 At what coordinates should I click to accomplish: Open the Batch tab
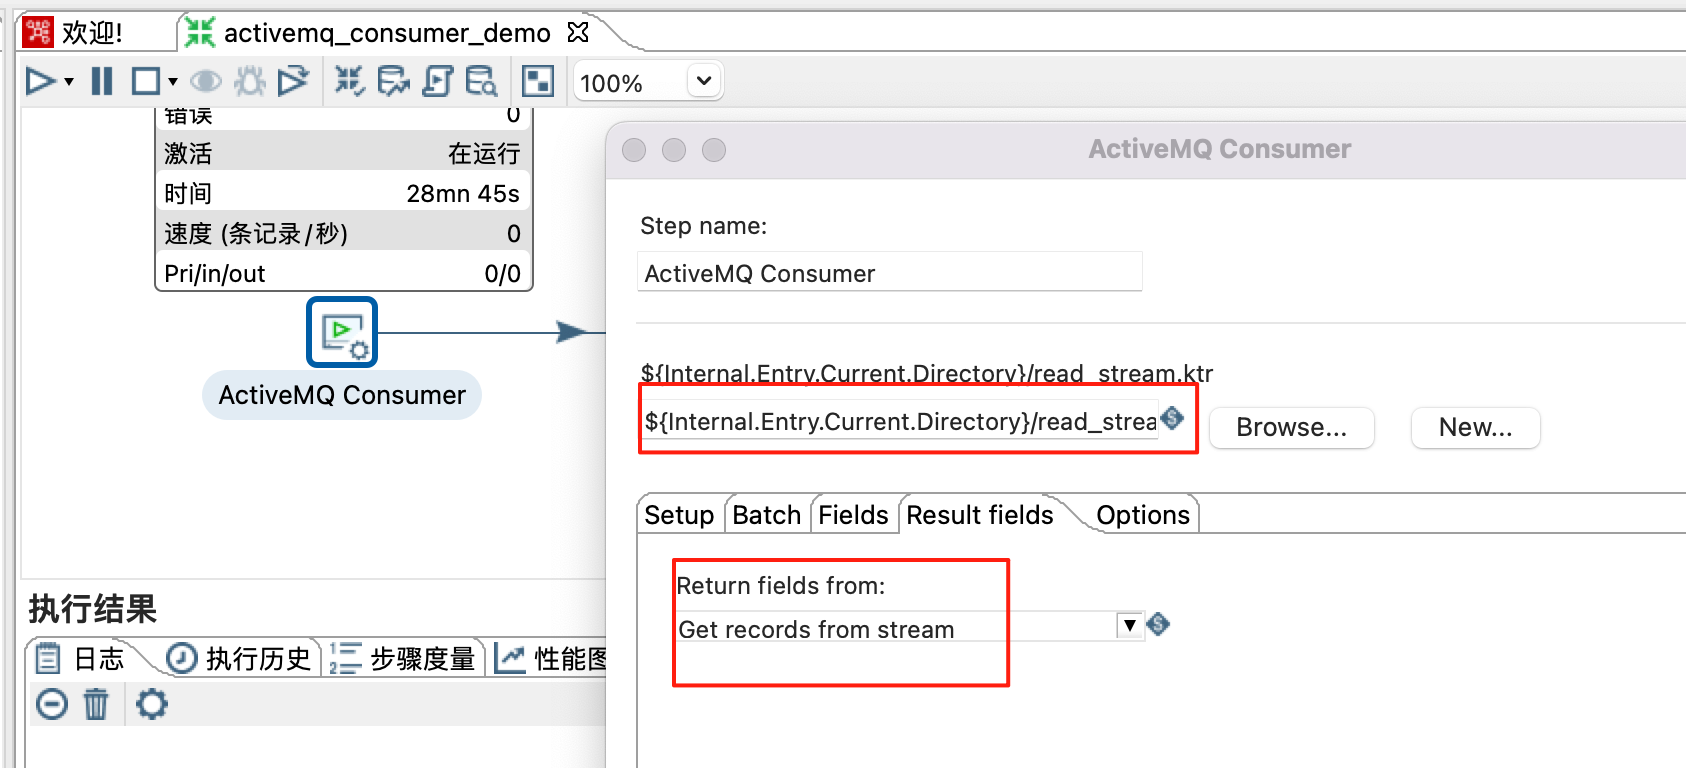point(766,514)
